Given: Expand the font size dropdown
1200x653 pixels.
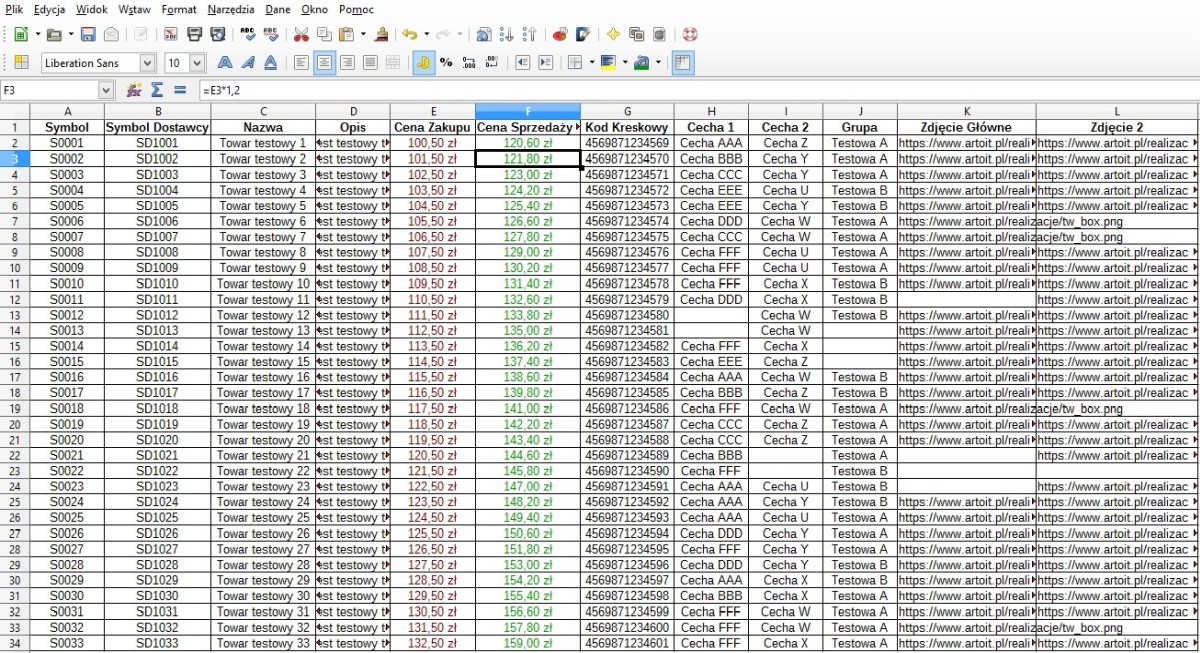Looking at the screenshot, I should [x=199, y=63].
